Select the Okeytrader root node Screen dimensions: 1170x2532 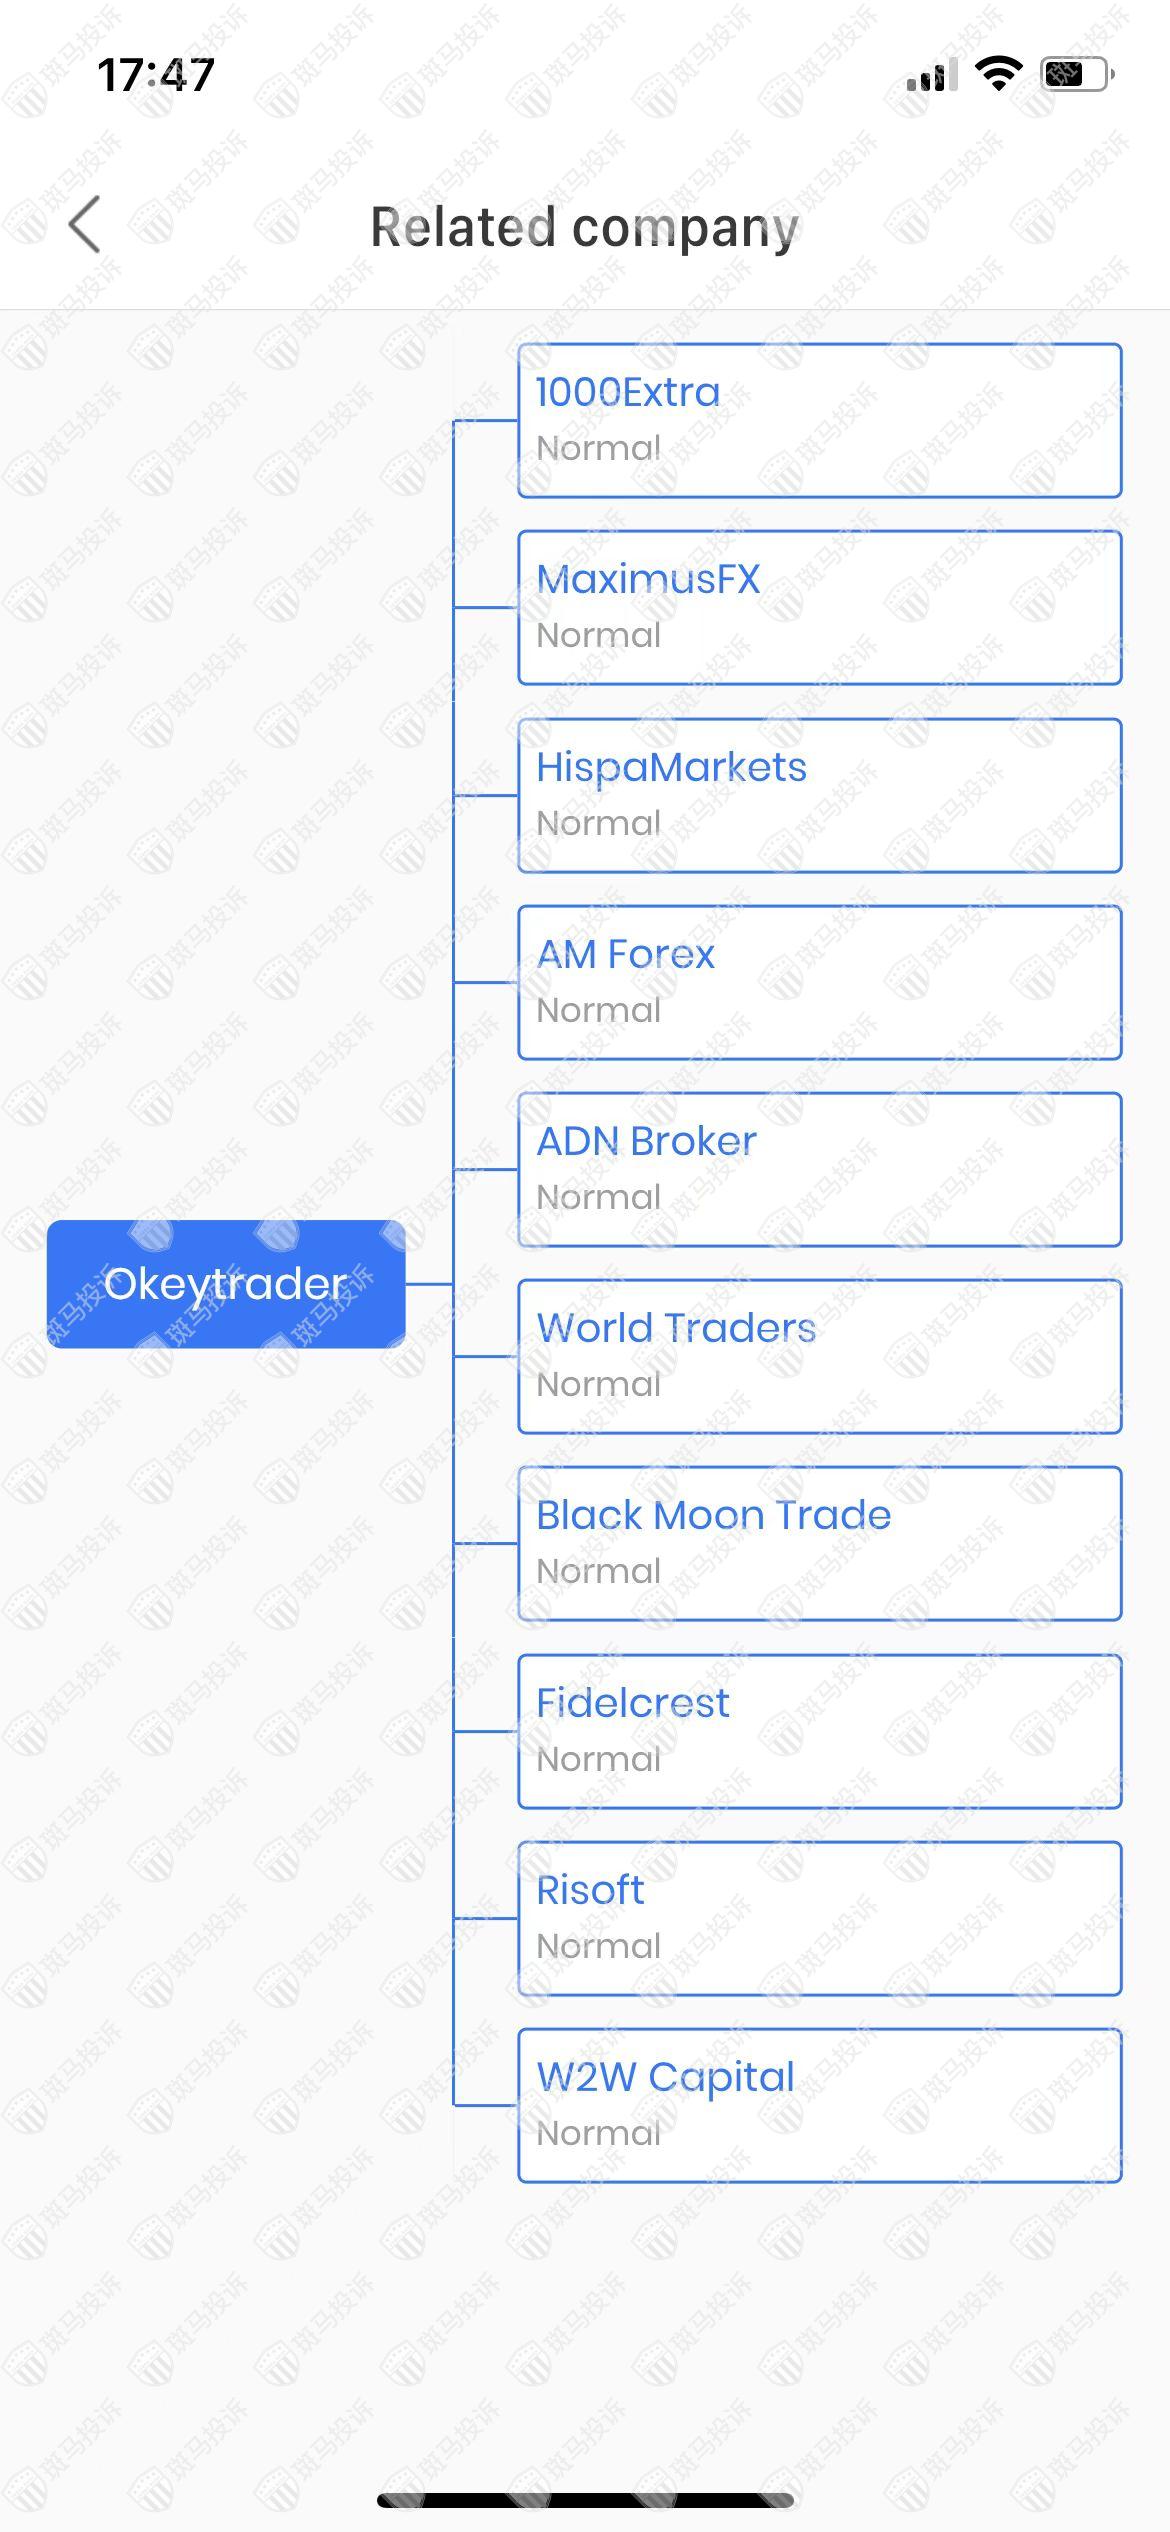click(226, 1284)
